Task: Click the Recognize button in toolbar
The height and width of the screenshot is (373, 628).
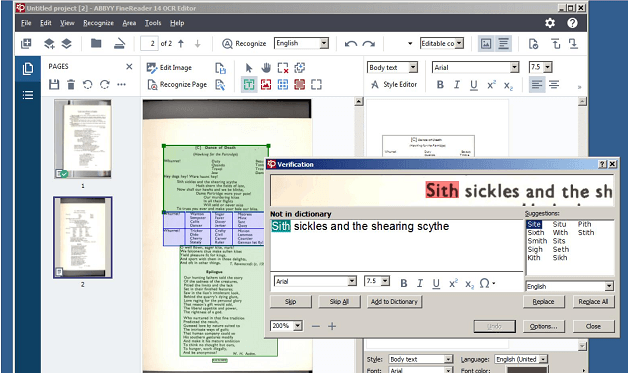Action: pos(244,43)
